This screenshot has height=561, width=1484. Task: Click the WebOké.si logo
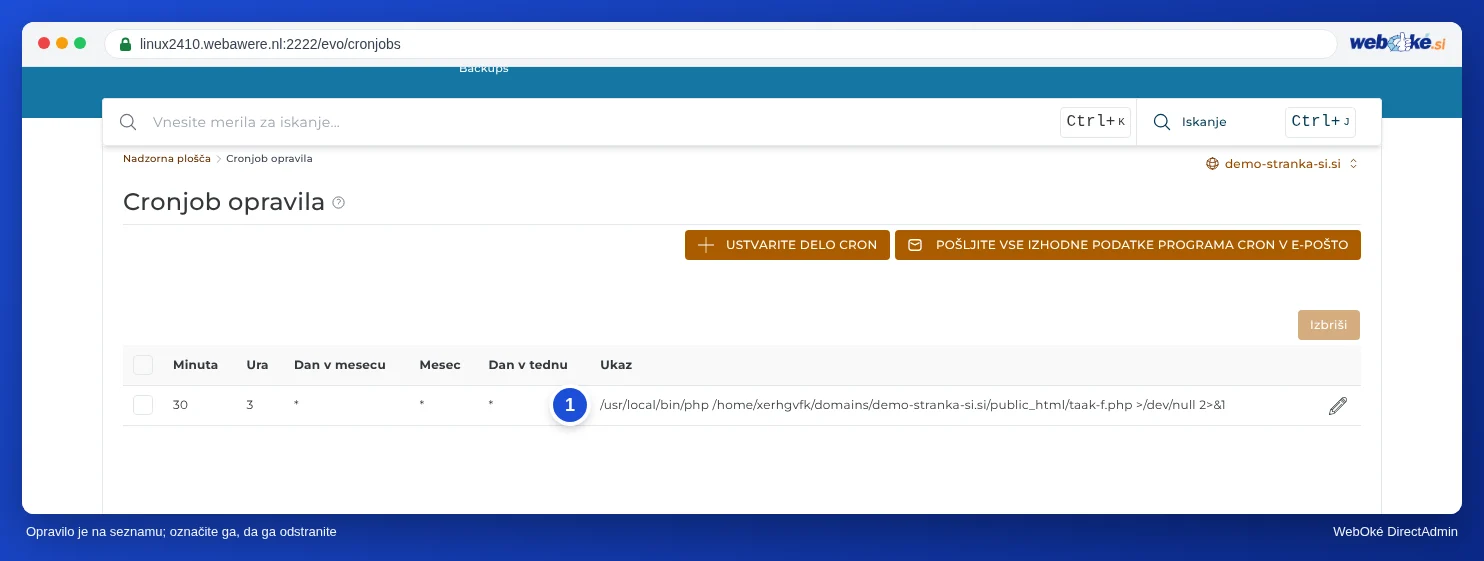tap(1397, 43)
